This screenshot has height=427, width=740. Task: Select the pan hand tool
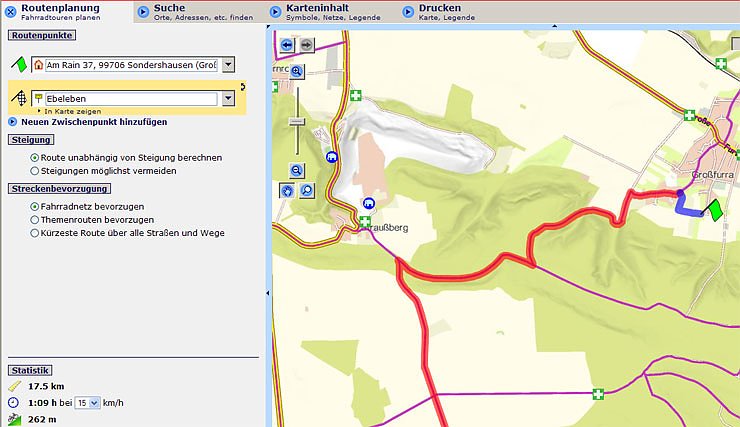click(x=288, y=190)
